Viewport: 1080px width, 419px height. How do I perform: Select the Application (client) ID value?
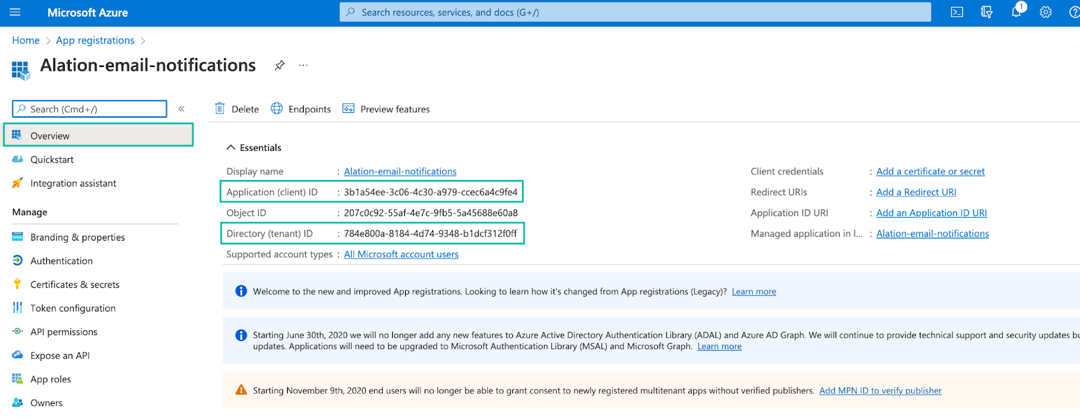tap(430, 192)
